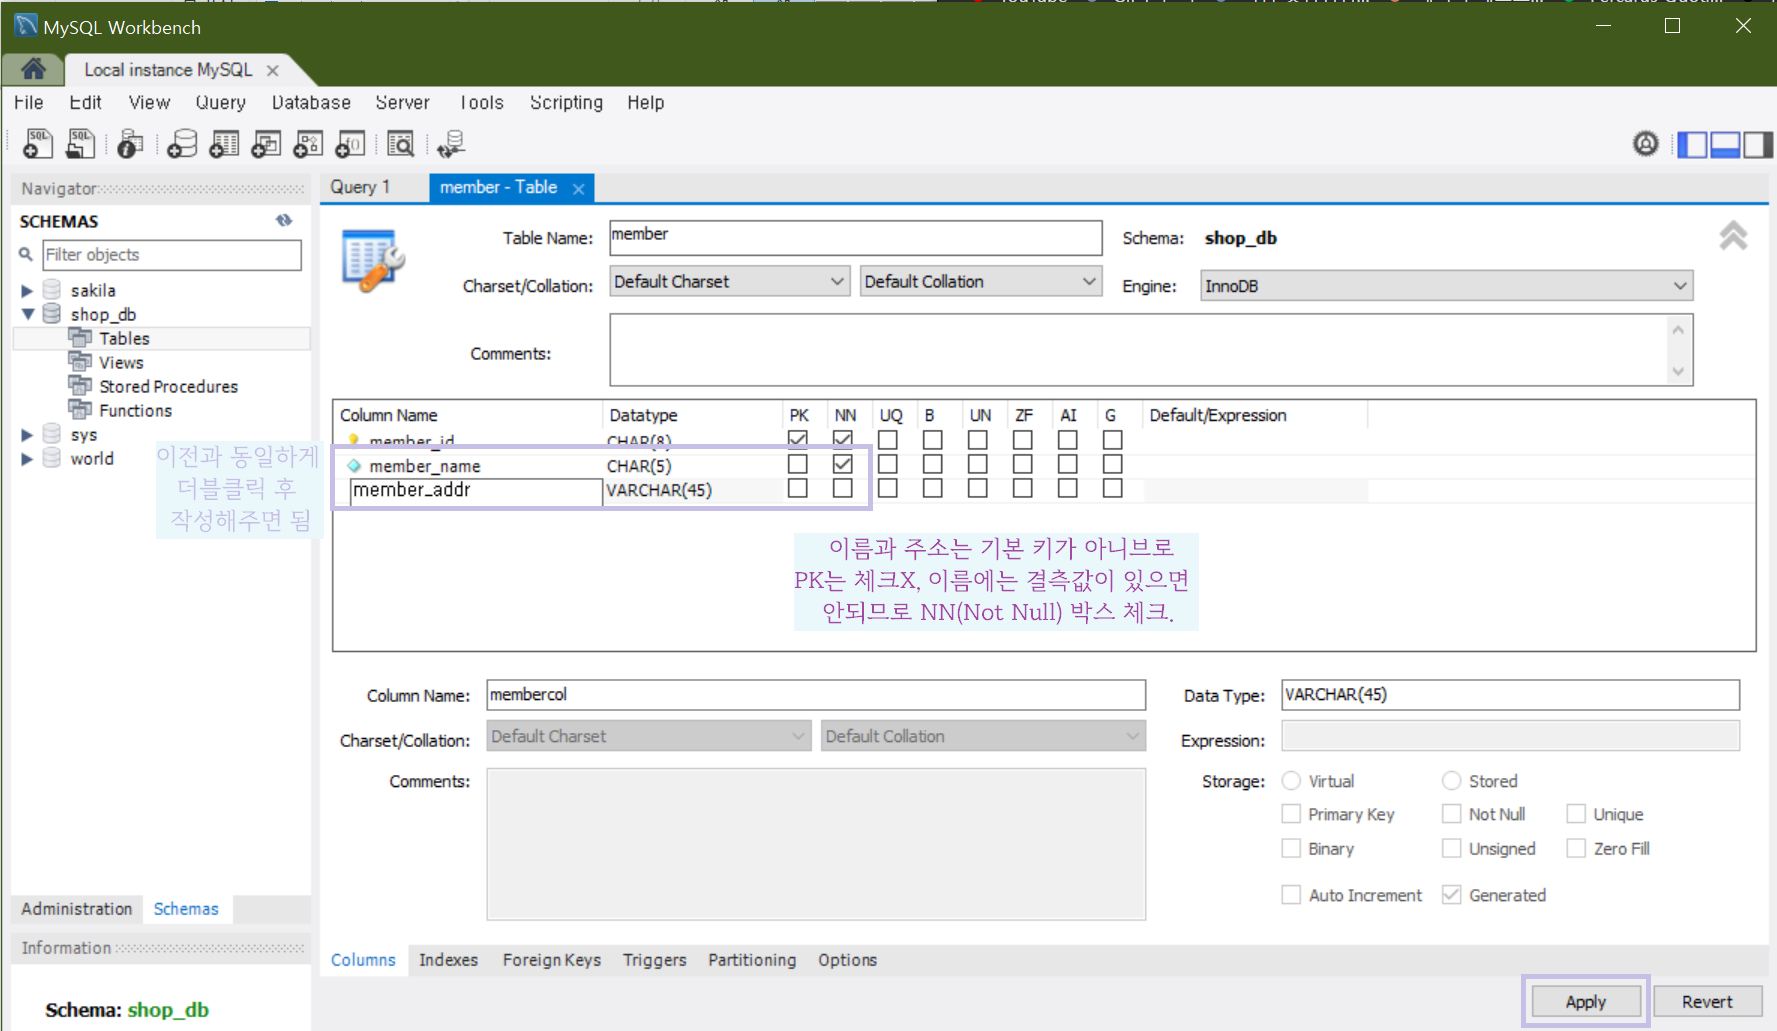Check PK box for member_addr row
1777x1031 pixels.
[x=797, y=488]
